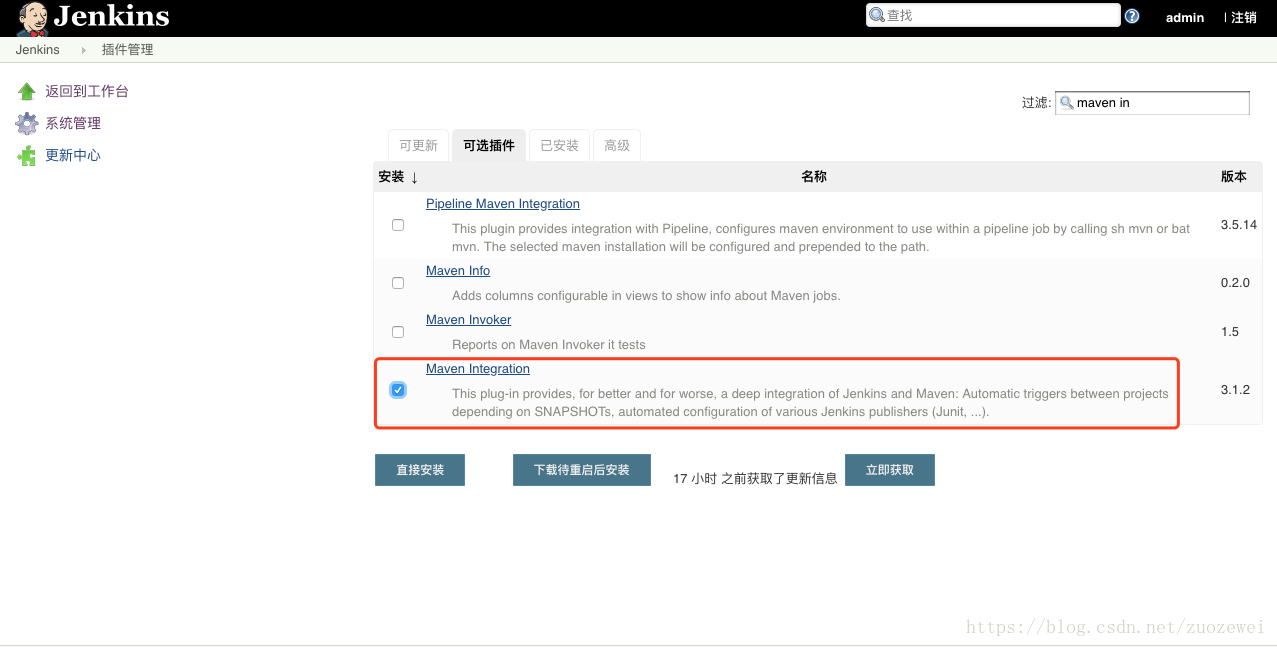This screenshot has width=1277, height=647.
Task: Open the Maven Invoker plugin link
Action: [x=469, y=320]
